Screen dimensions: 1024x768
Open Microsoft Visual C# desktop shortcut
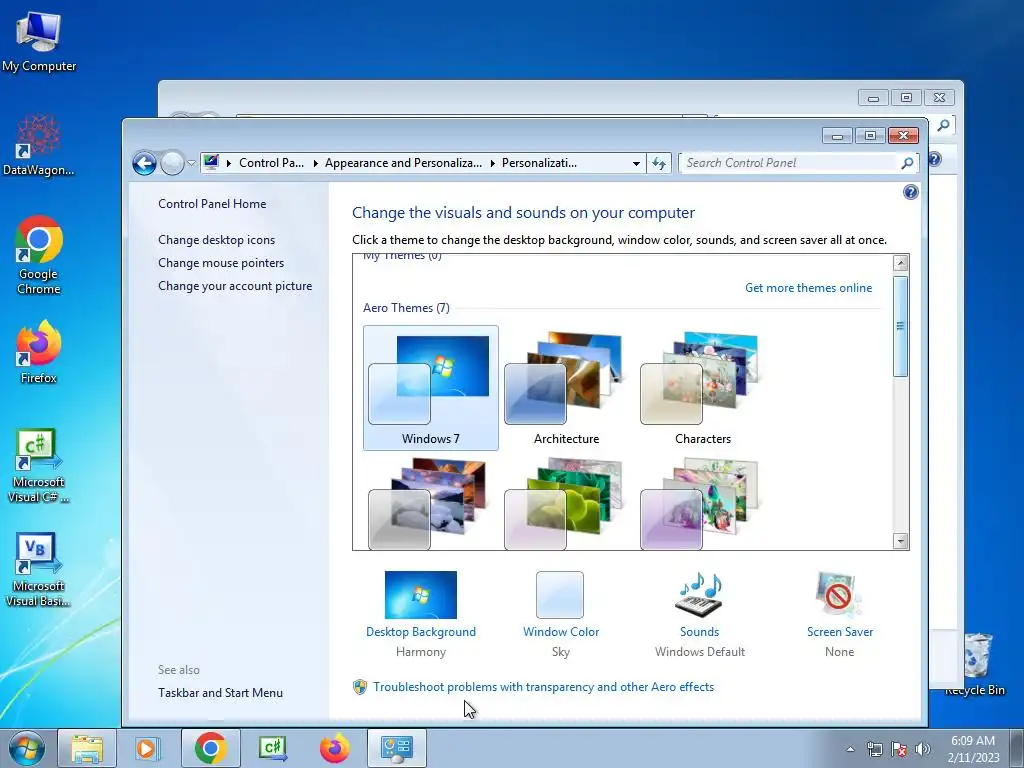click(x=39, y=466)
